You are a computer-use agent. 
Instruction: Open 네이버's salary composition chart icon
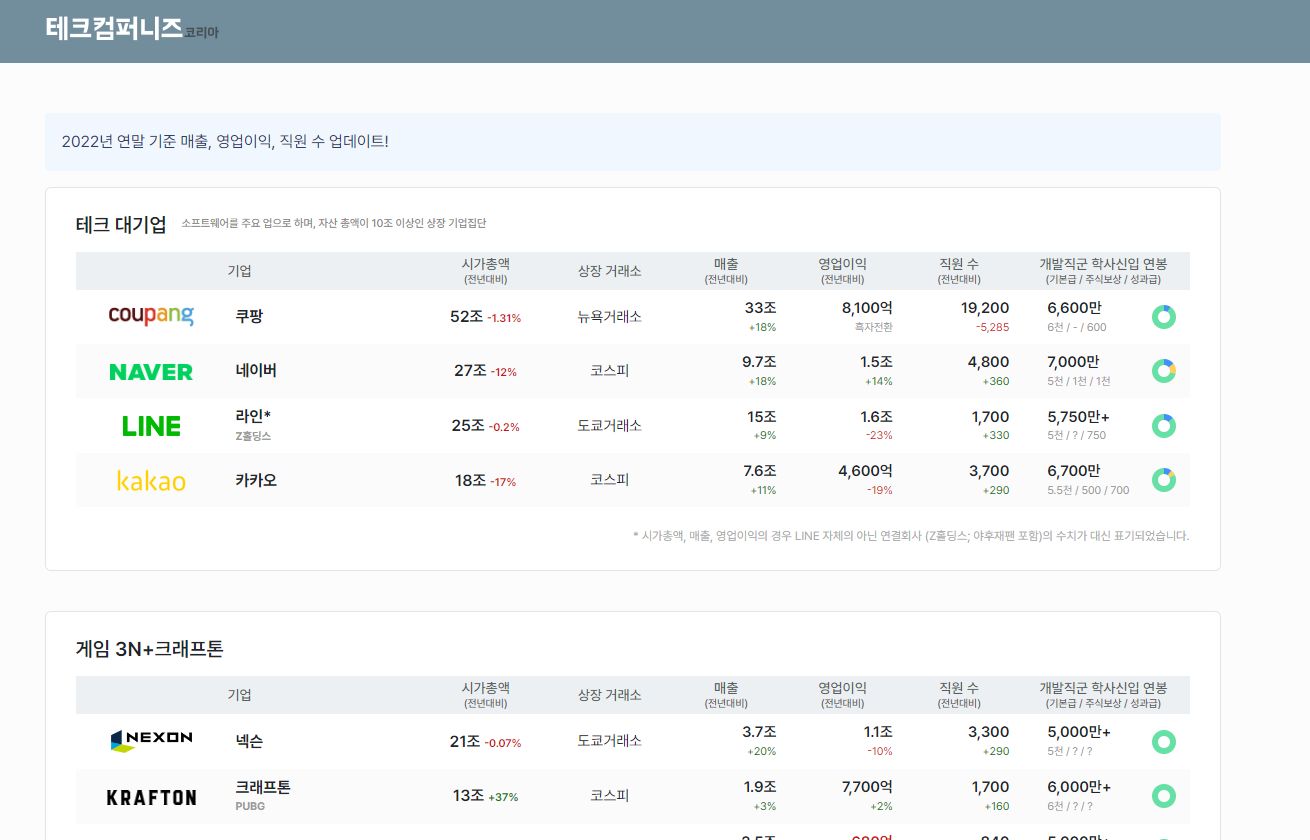tap(1163, 370)
